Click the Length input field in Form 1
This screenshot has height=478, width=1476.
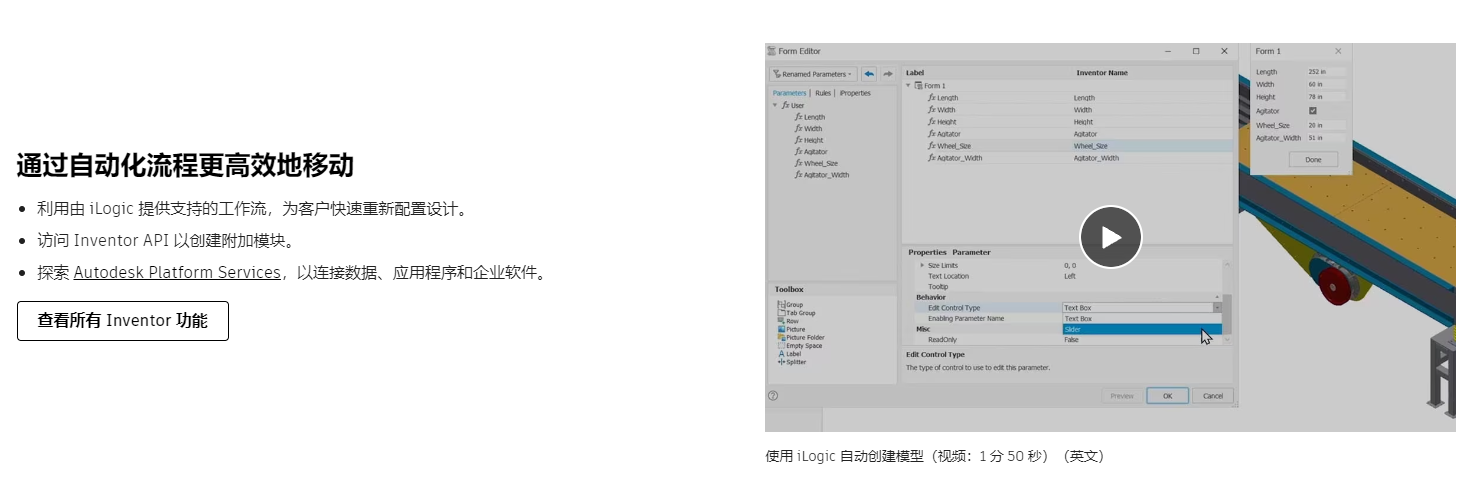pyautogui.click(x=1326, y=71)
